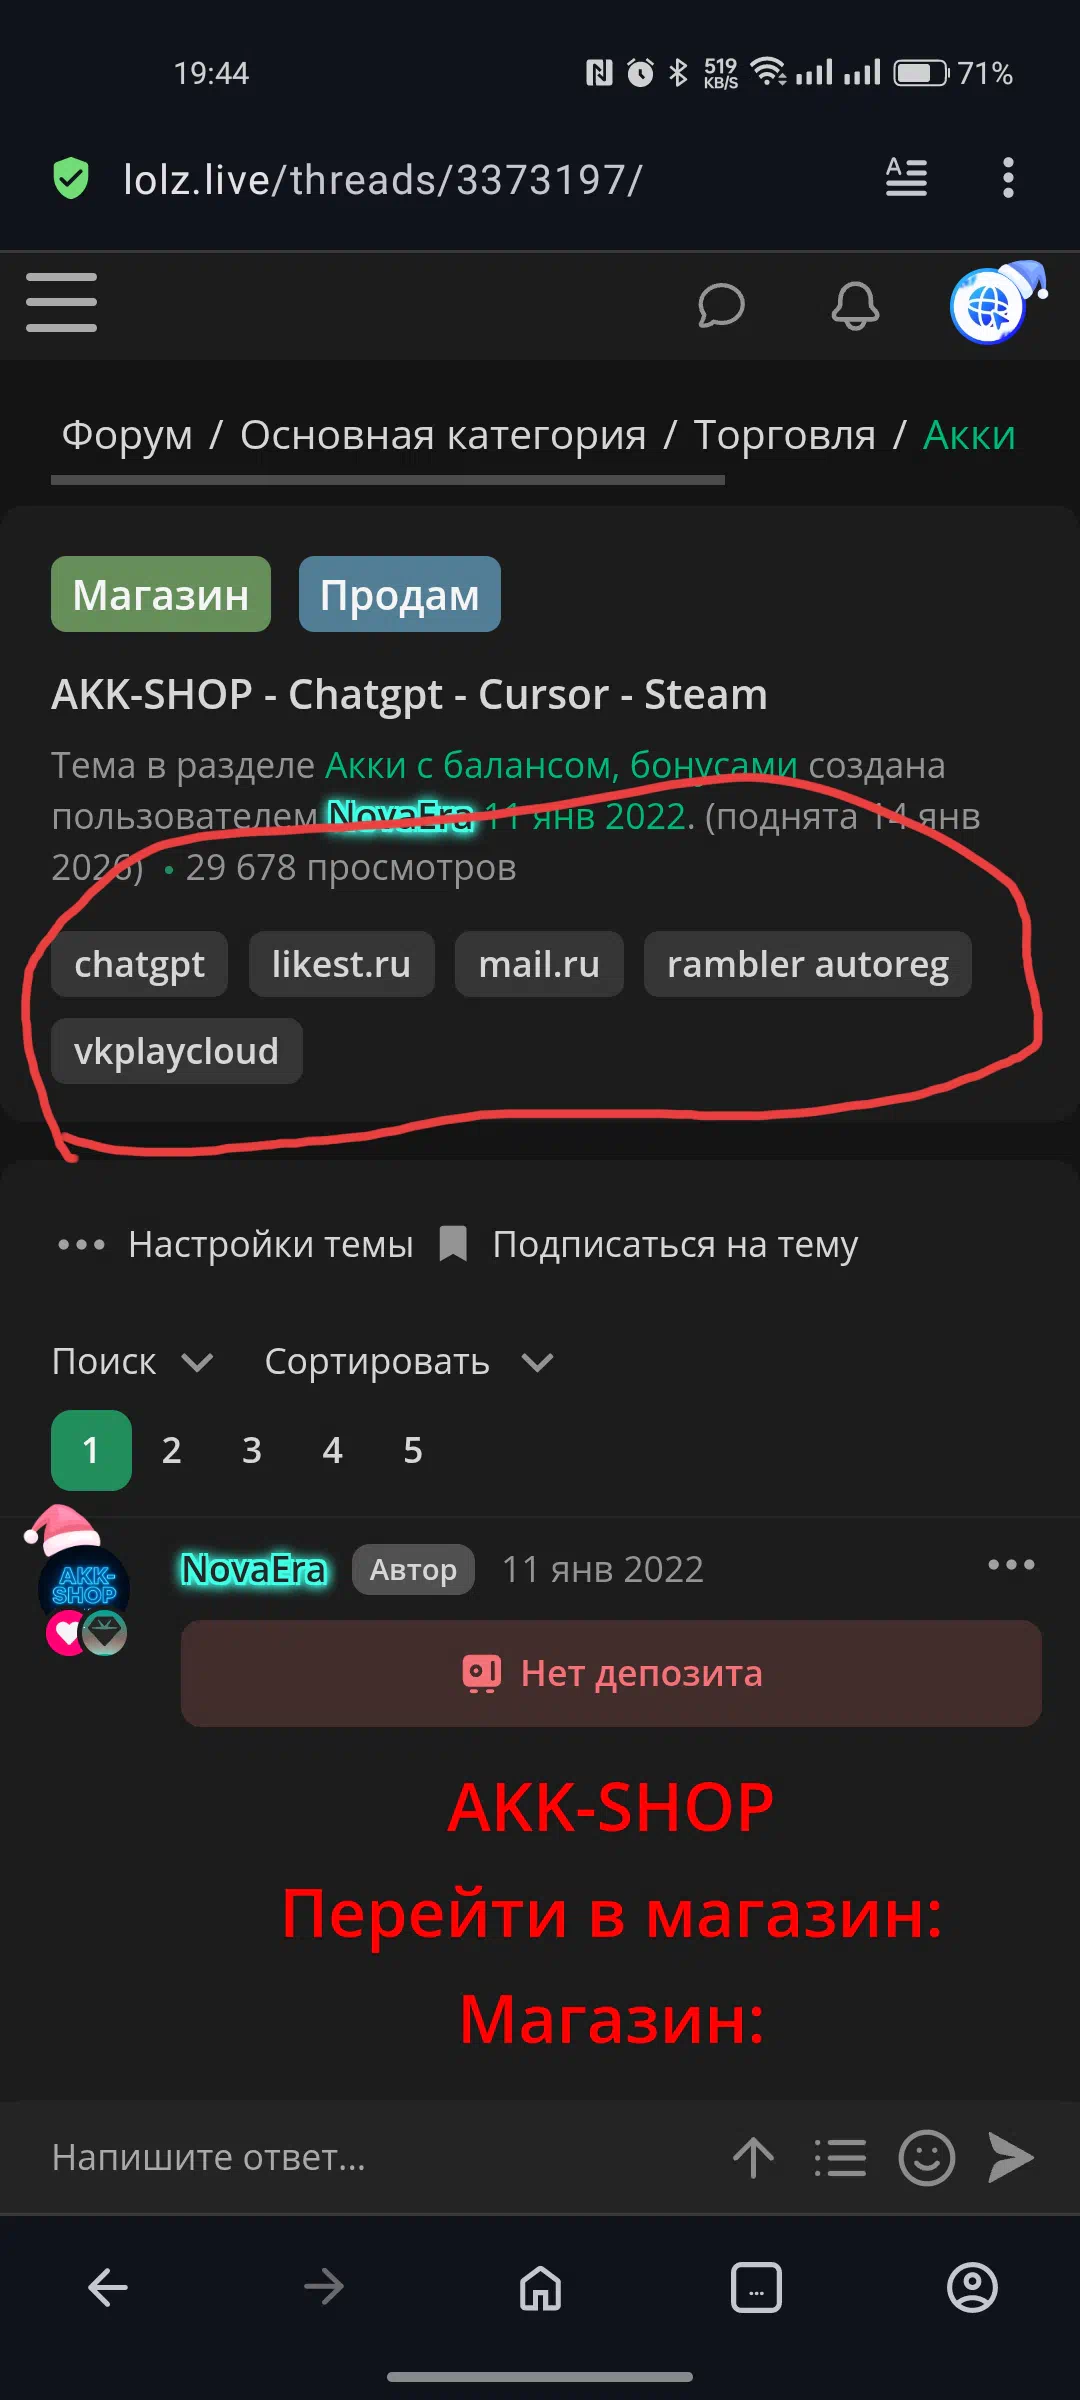Open conversations chat bubble icon
1080x2400 pixels.
(721, 305)
